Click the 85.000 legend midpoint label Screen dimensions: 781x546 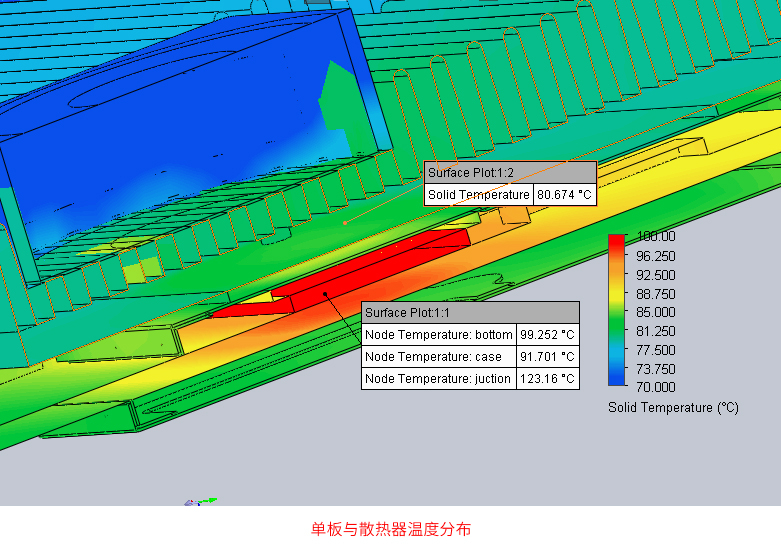pos(654,312)
